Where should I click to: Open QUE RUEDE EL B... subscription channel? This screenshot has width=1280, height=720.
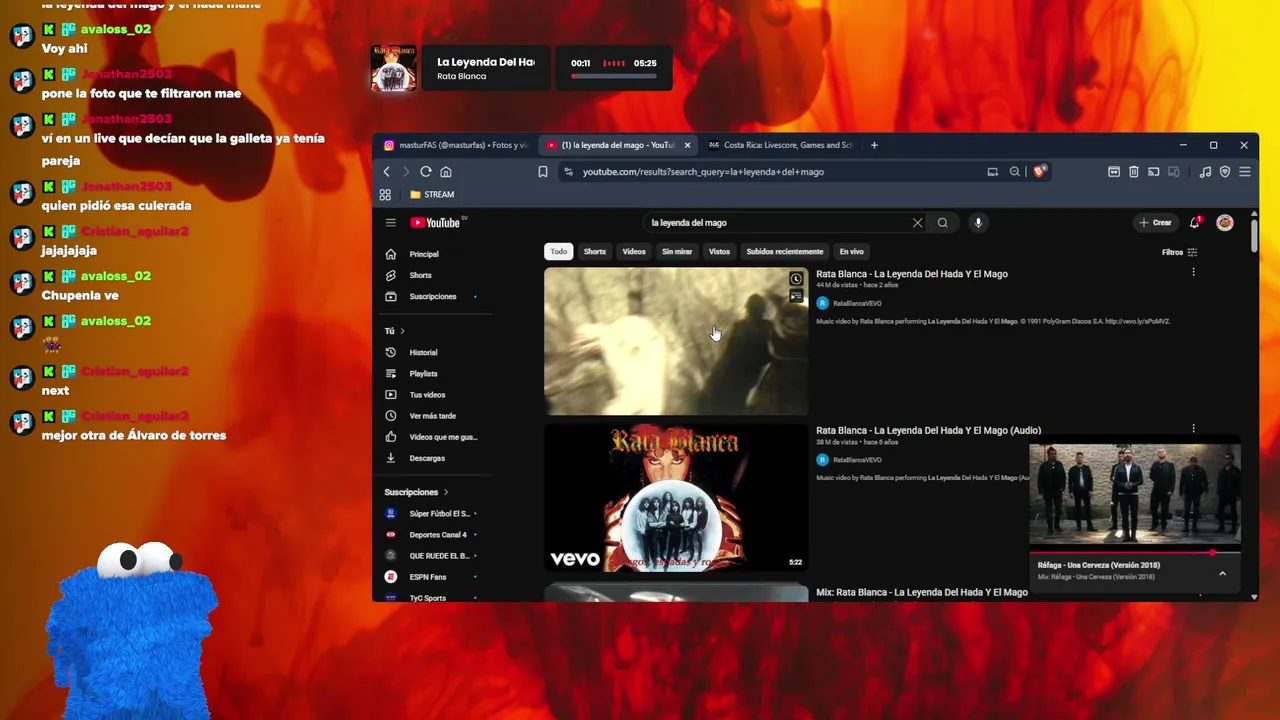pos(430,556)
